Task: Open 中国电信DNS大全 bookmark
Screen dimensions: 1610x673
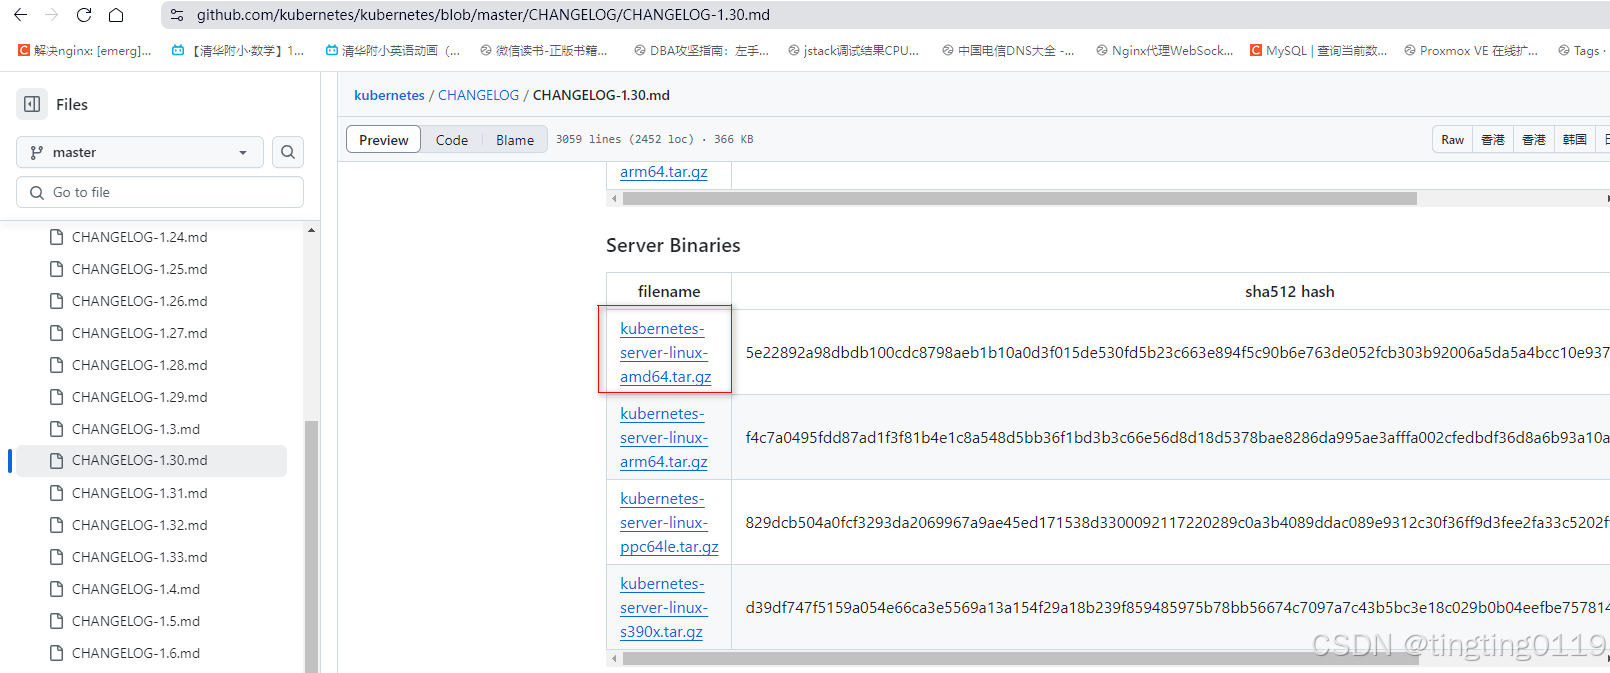Action: [1008, 50]
